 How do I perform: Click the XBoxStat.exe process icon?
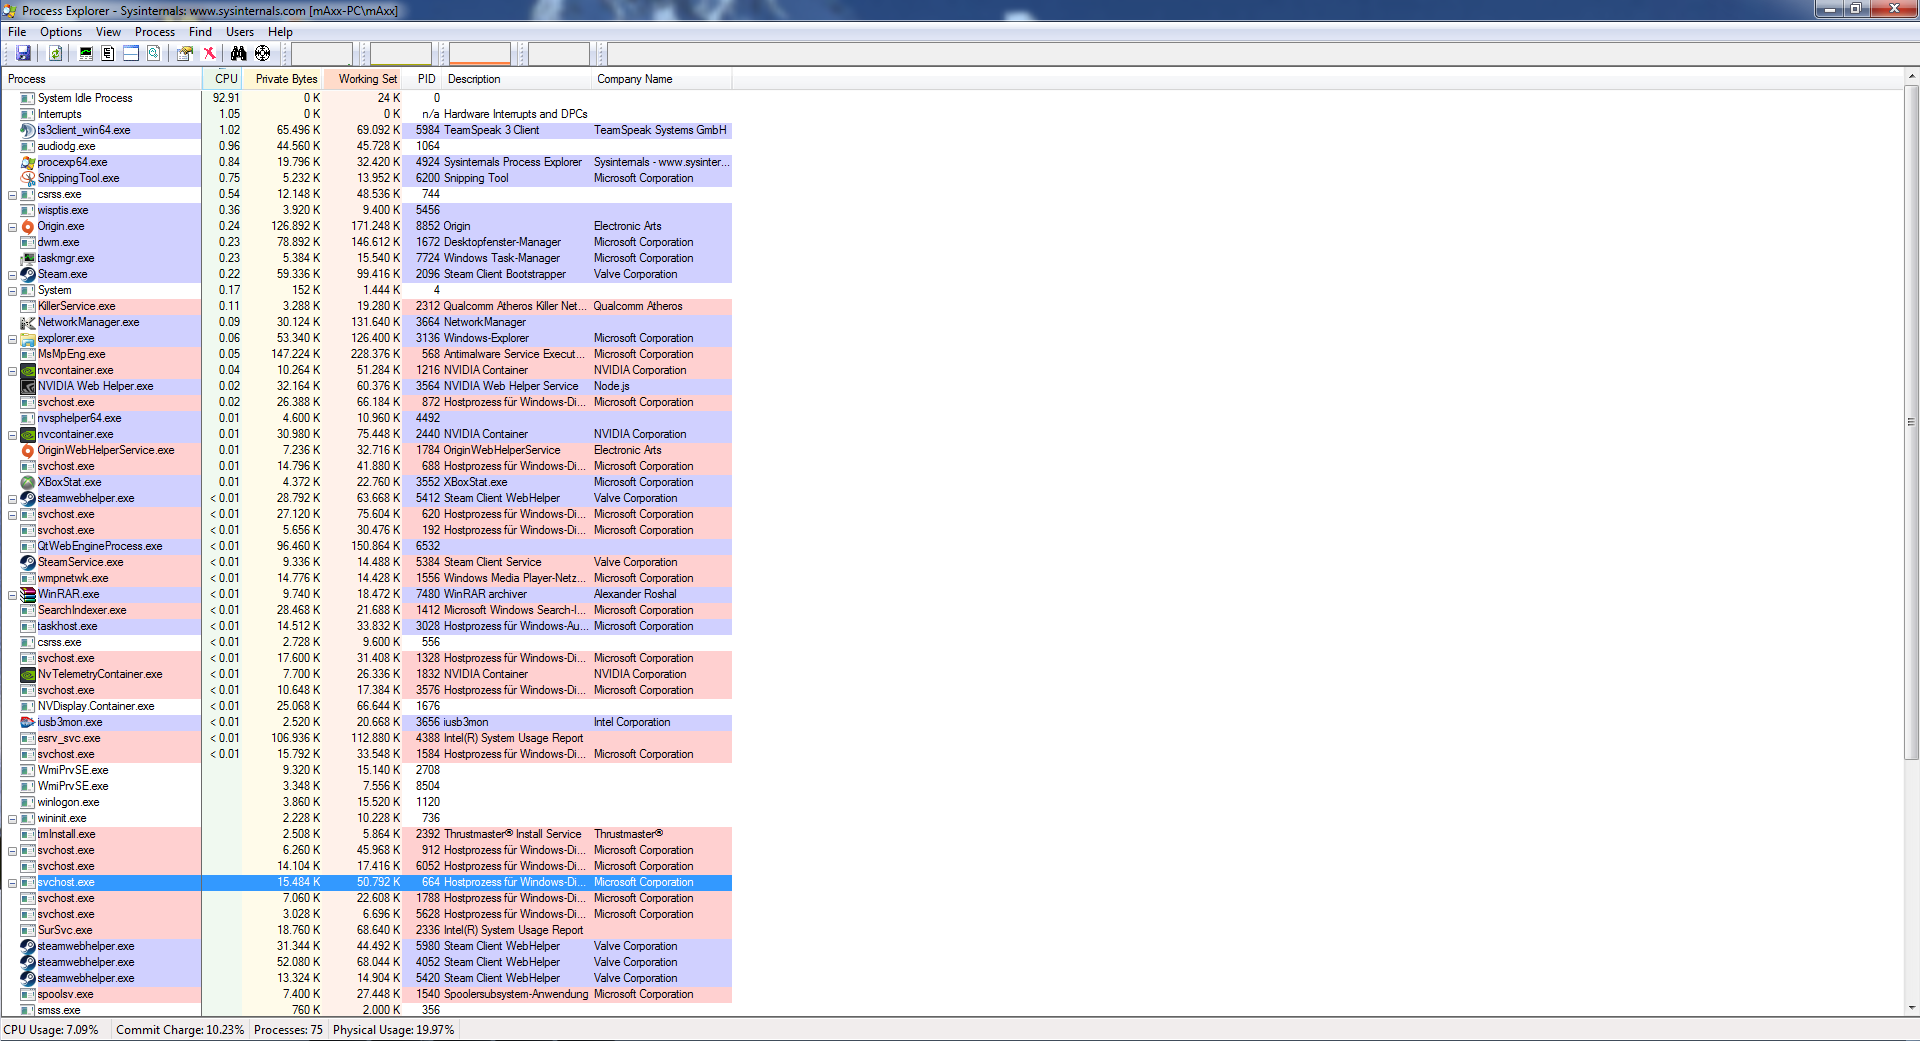[x=28, y=482]
